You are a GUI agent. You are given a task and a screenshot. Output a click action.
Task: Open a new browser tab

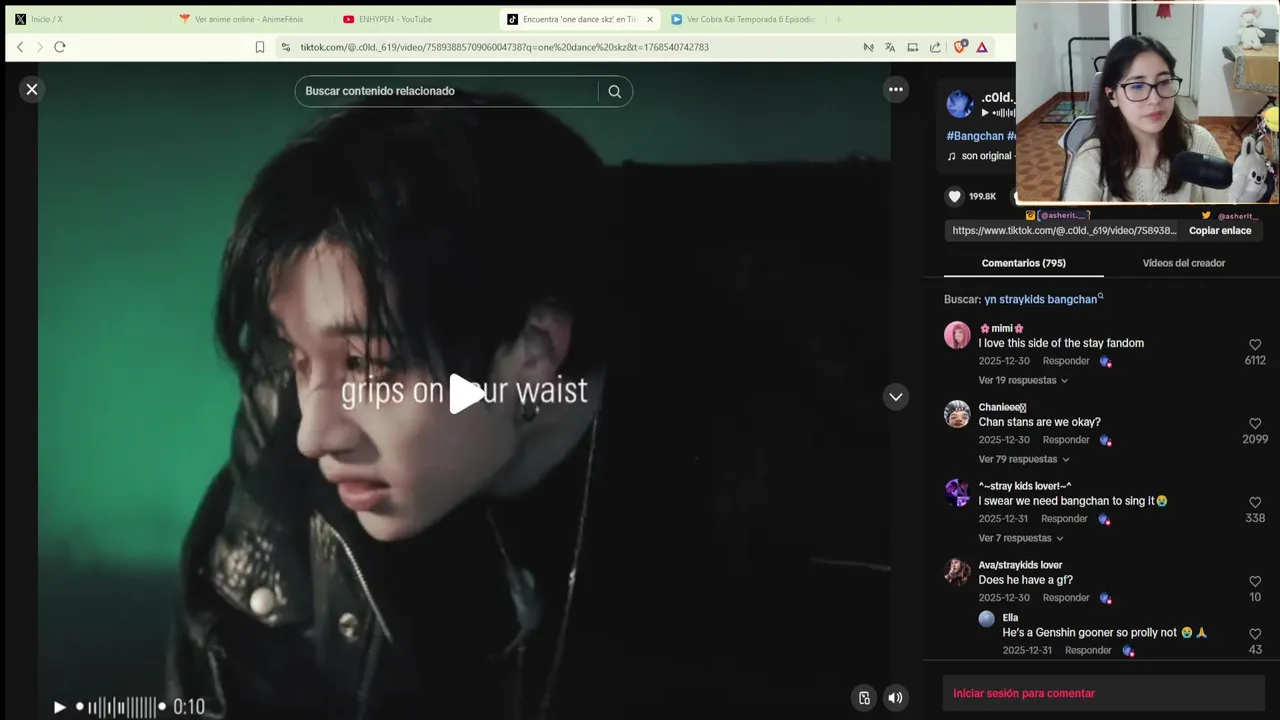coord(838,19)
